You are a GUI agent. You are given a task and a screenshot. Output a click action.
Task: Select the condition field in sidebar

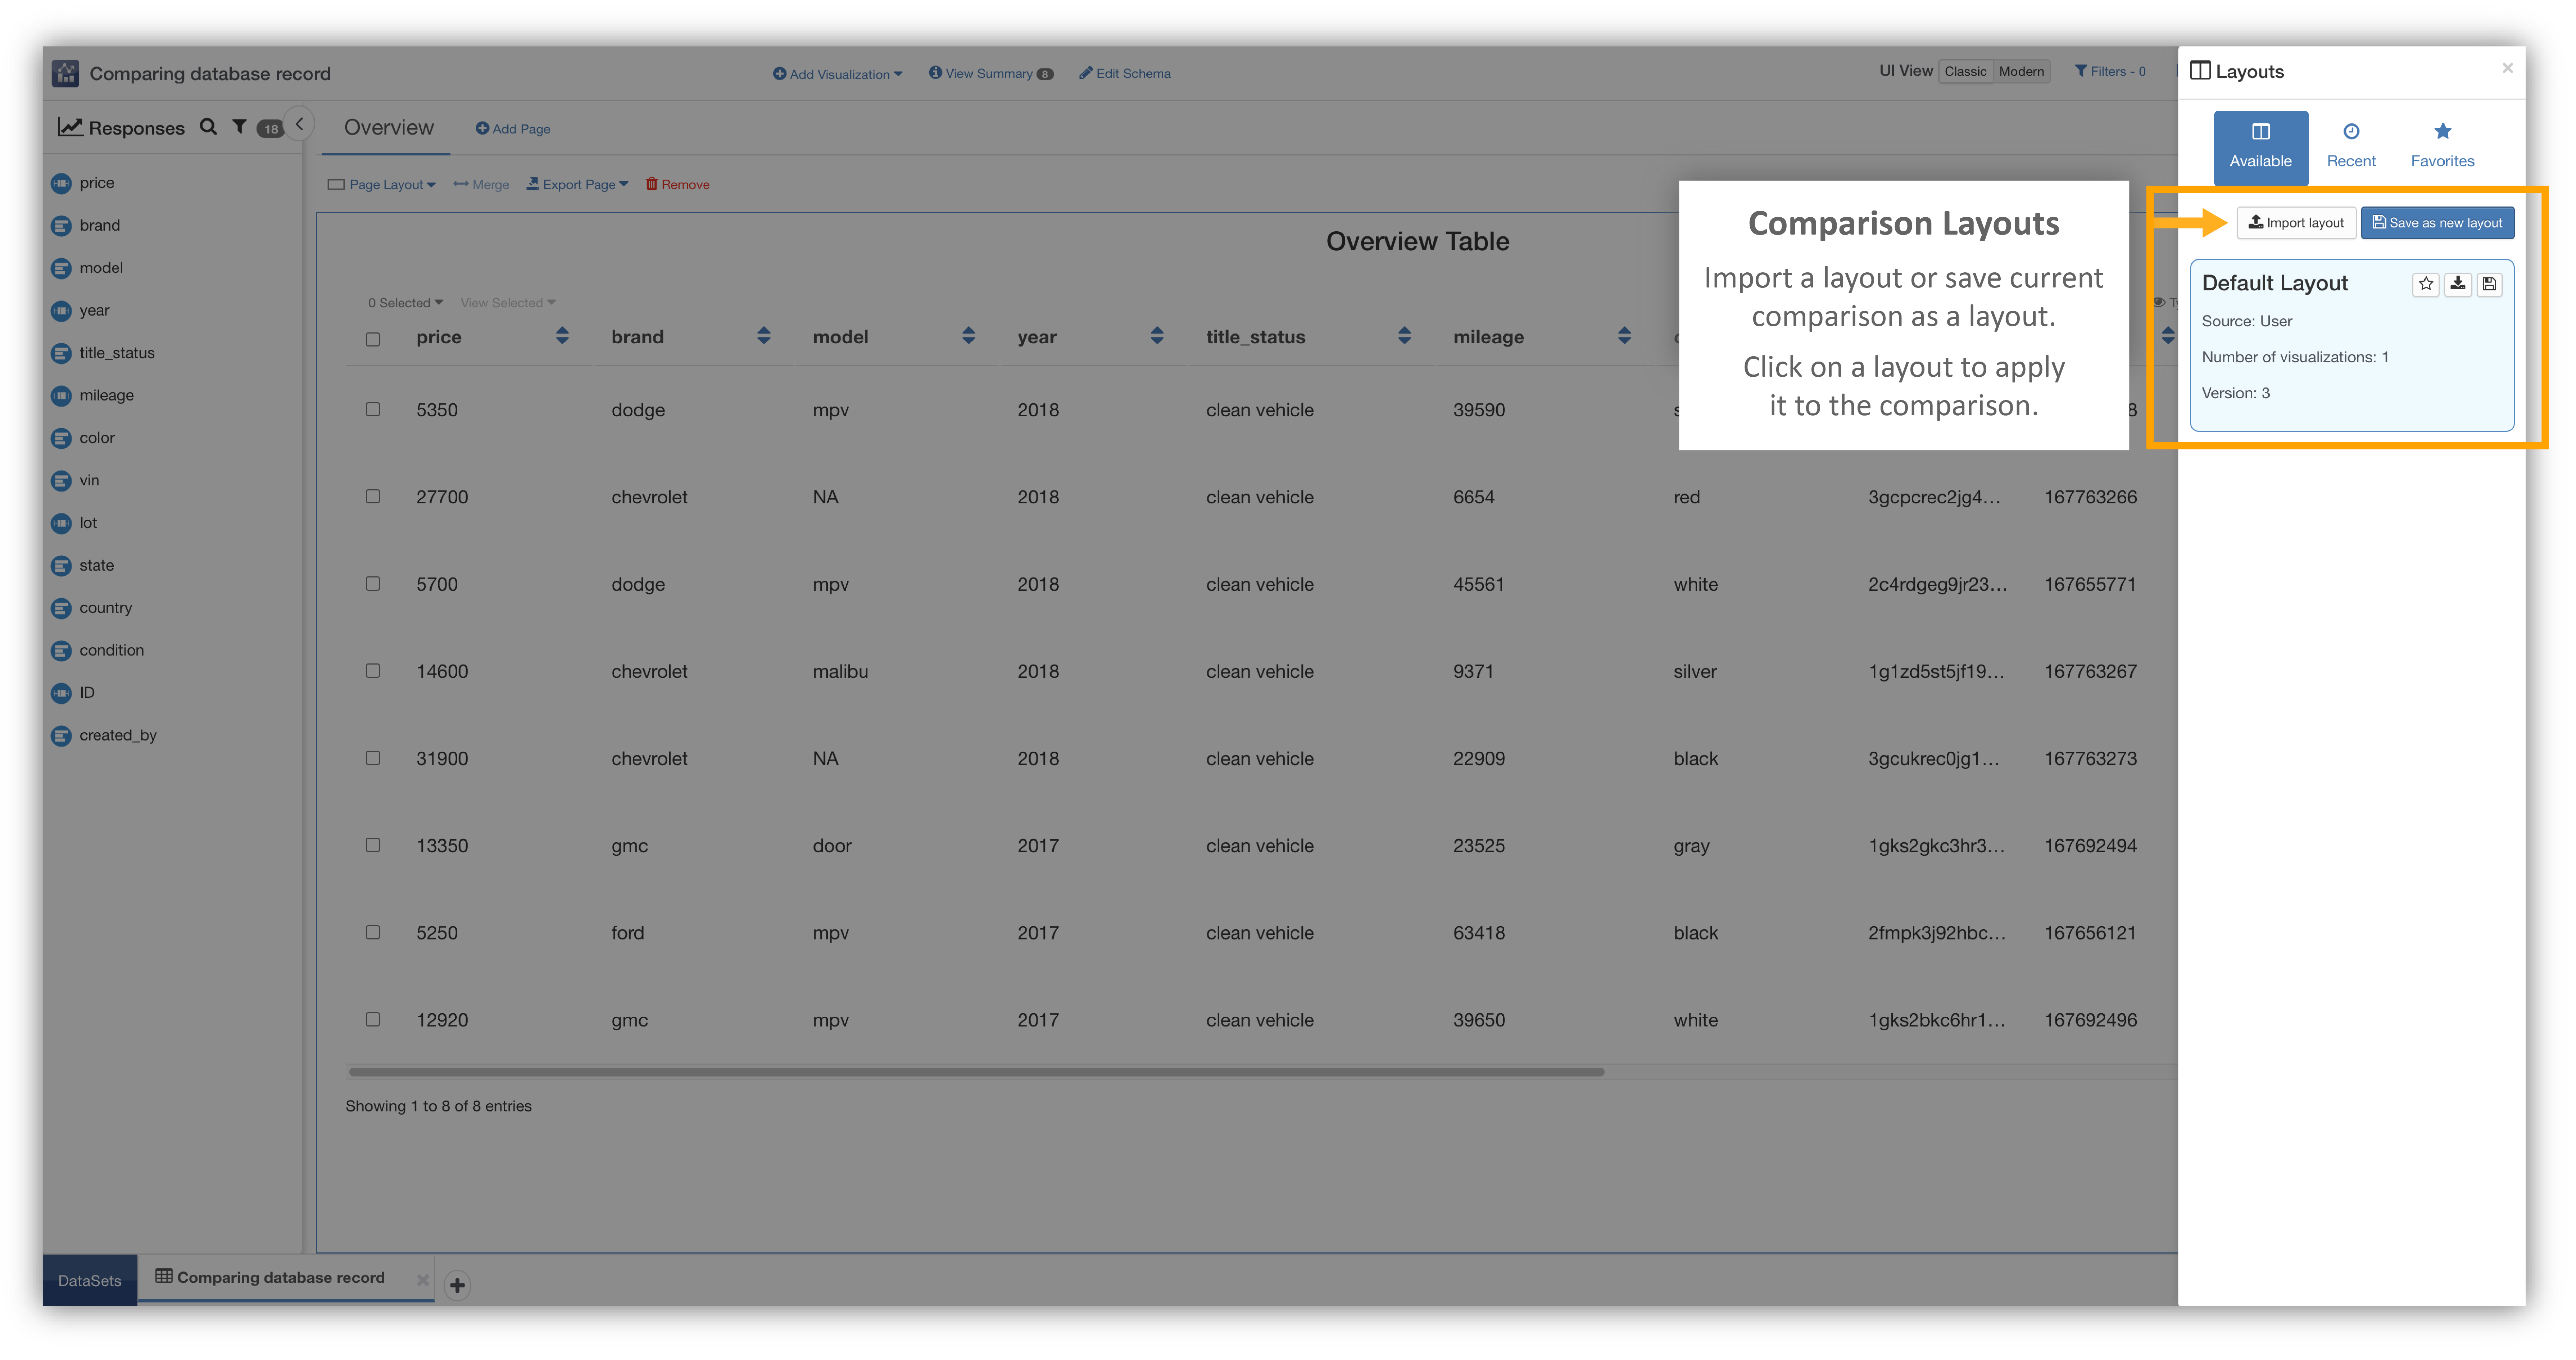(x=112, y=651)
